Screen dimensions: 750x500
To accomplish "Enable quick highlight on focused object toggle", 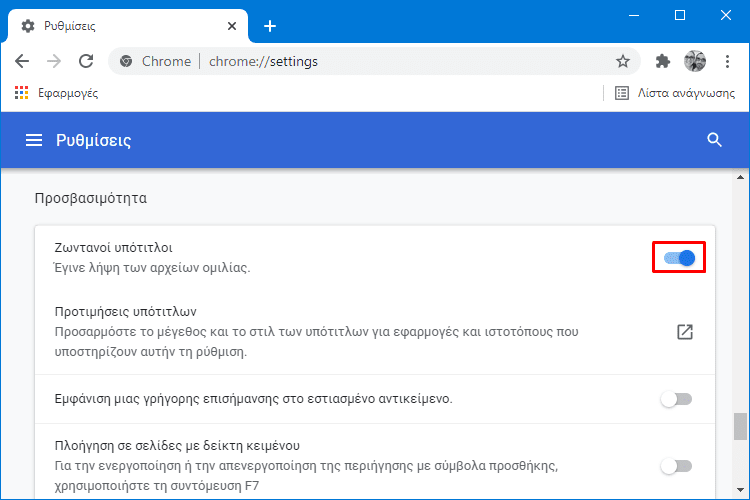I will pyautogui.click(x=676, y=399).
